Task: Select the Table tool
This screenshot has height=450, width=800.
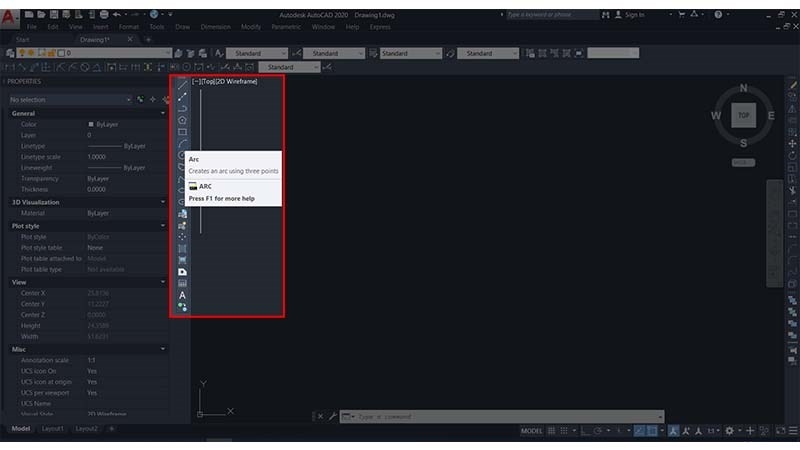Action: click(182, 283)
